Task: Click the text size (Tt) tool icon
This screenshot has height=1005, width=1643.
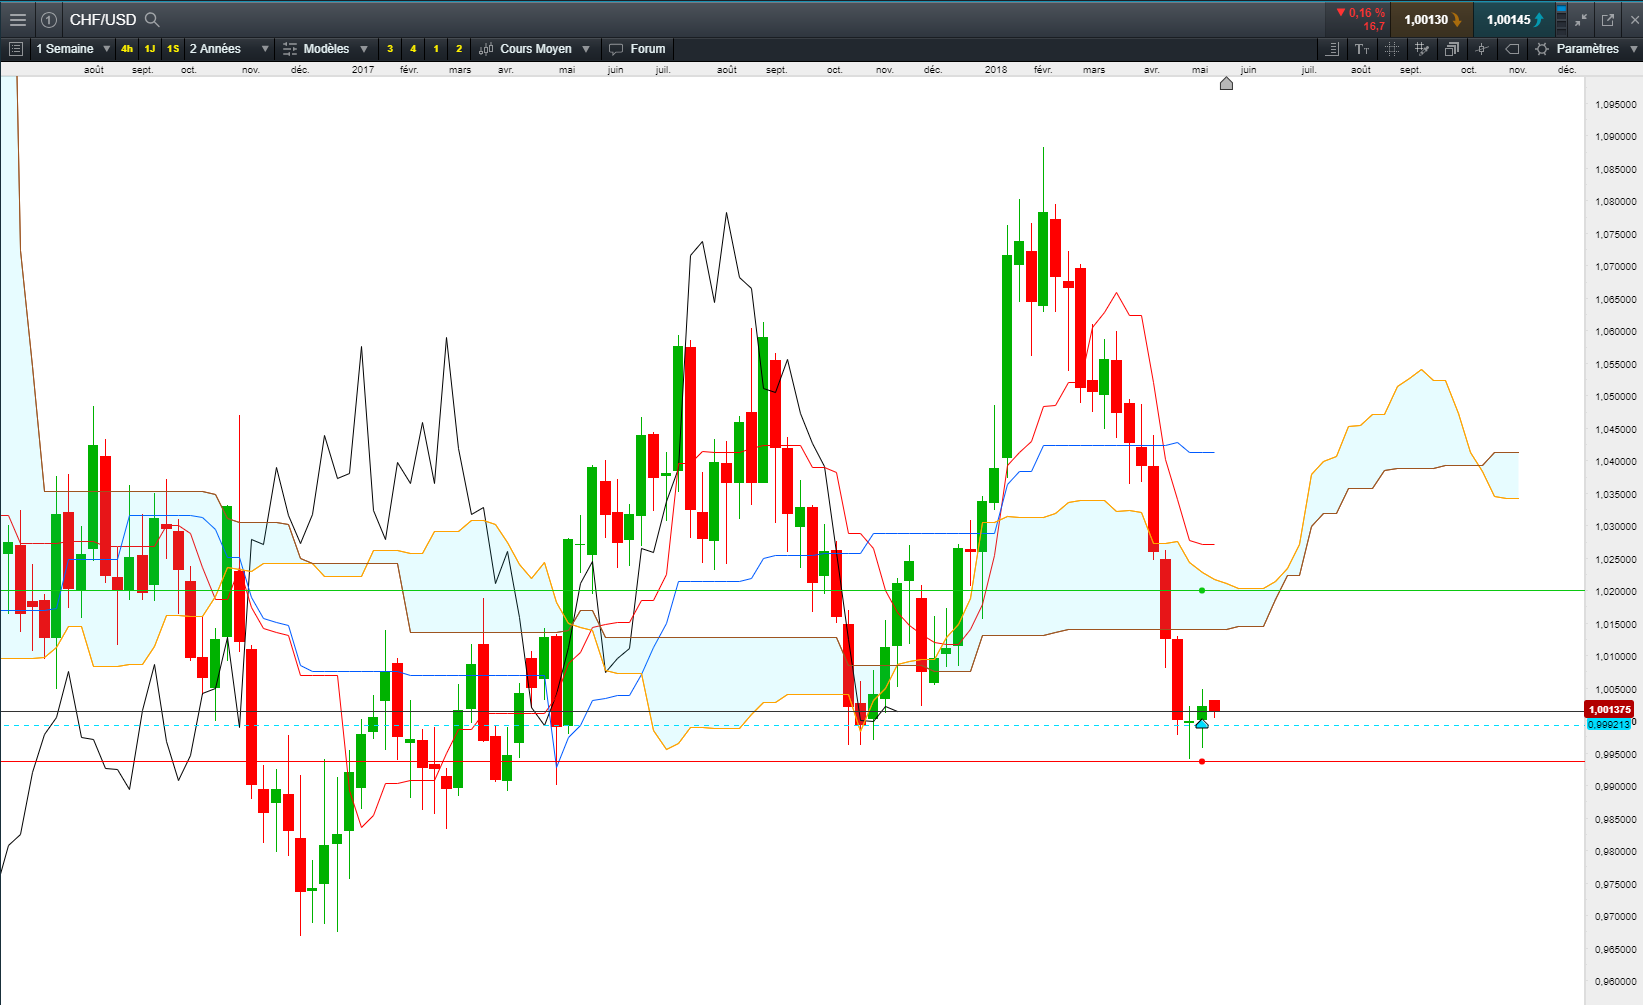Action: [x=1361, y=49]
